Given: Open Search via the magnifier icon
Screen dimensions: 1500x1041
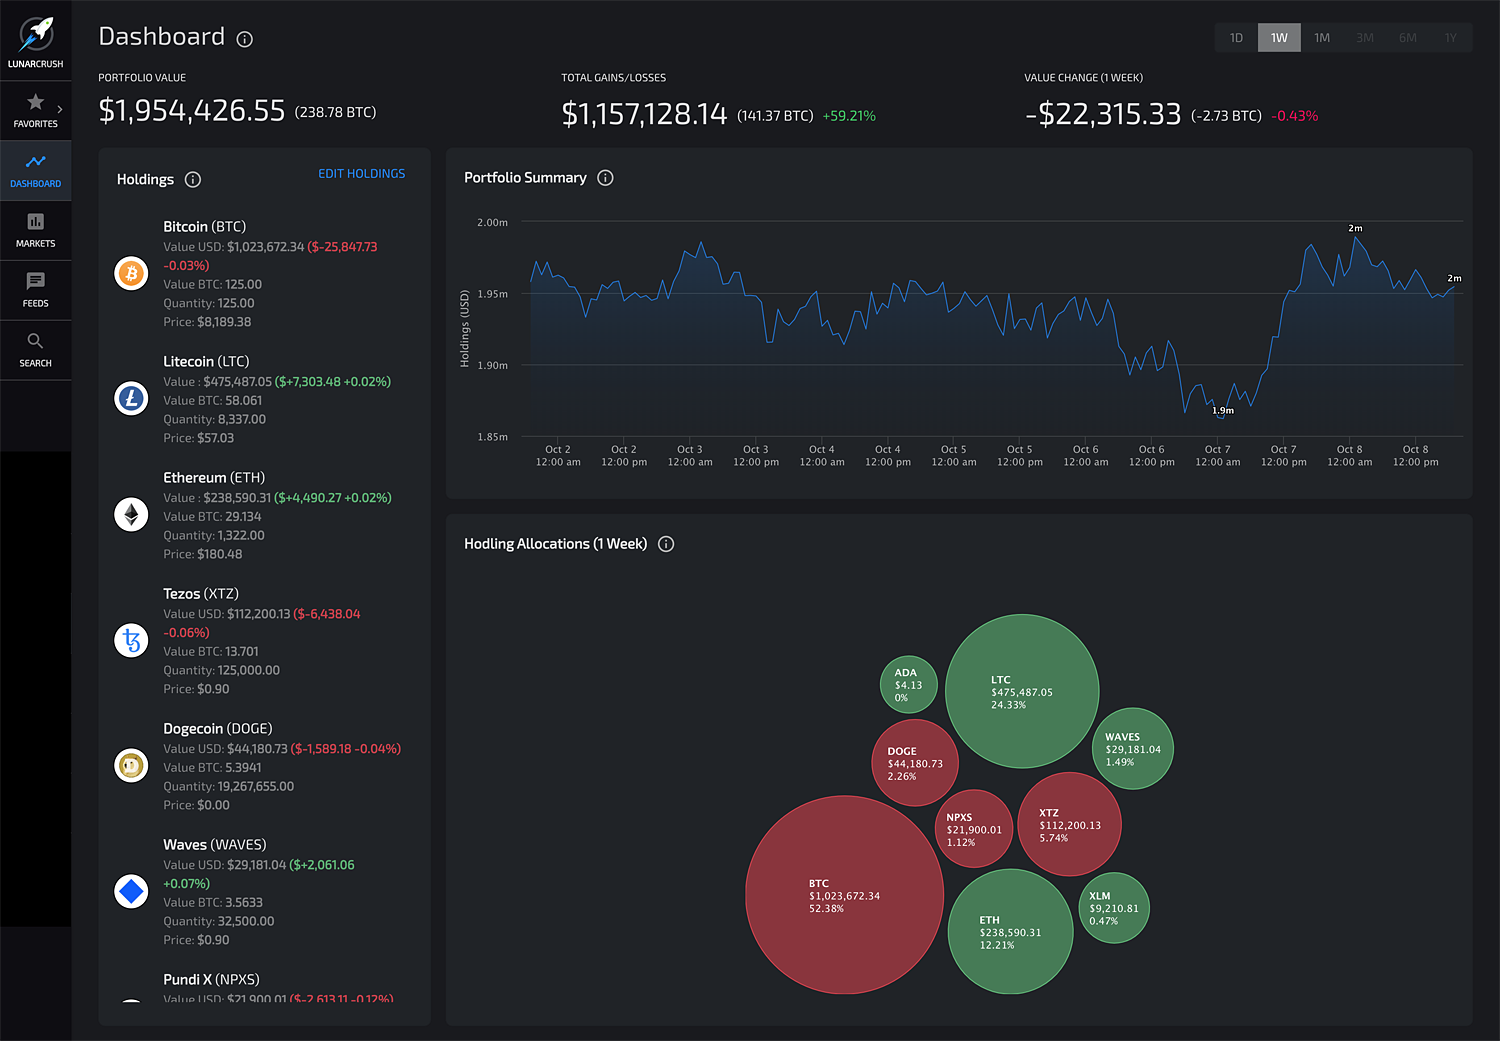Looking at the screenshot, I should coord(36,341).
